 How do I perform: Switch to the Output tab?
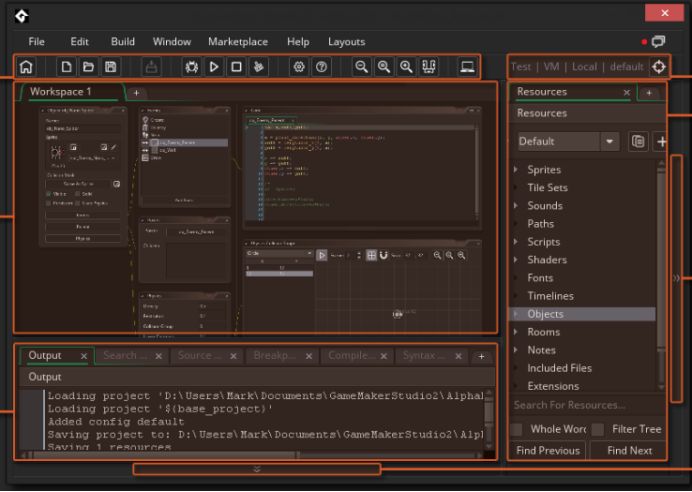coord(45,355)
